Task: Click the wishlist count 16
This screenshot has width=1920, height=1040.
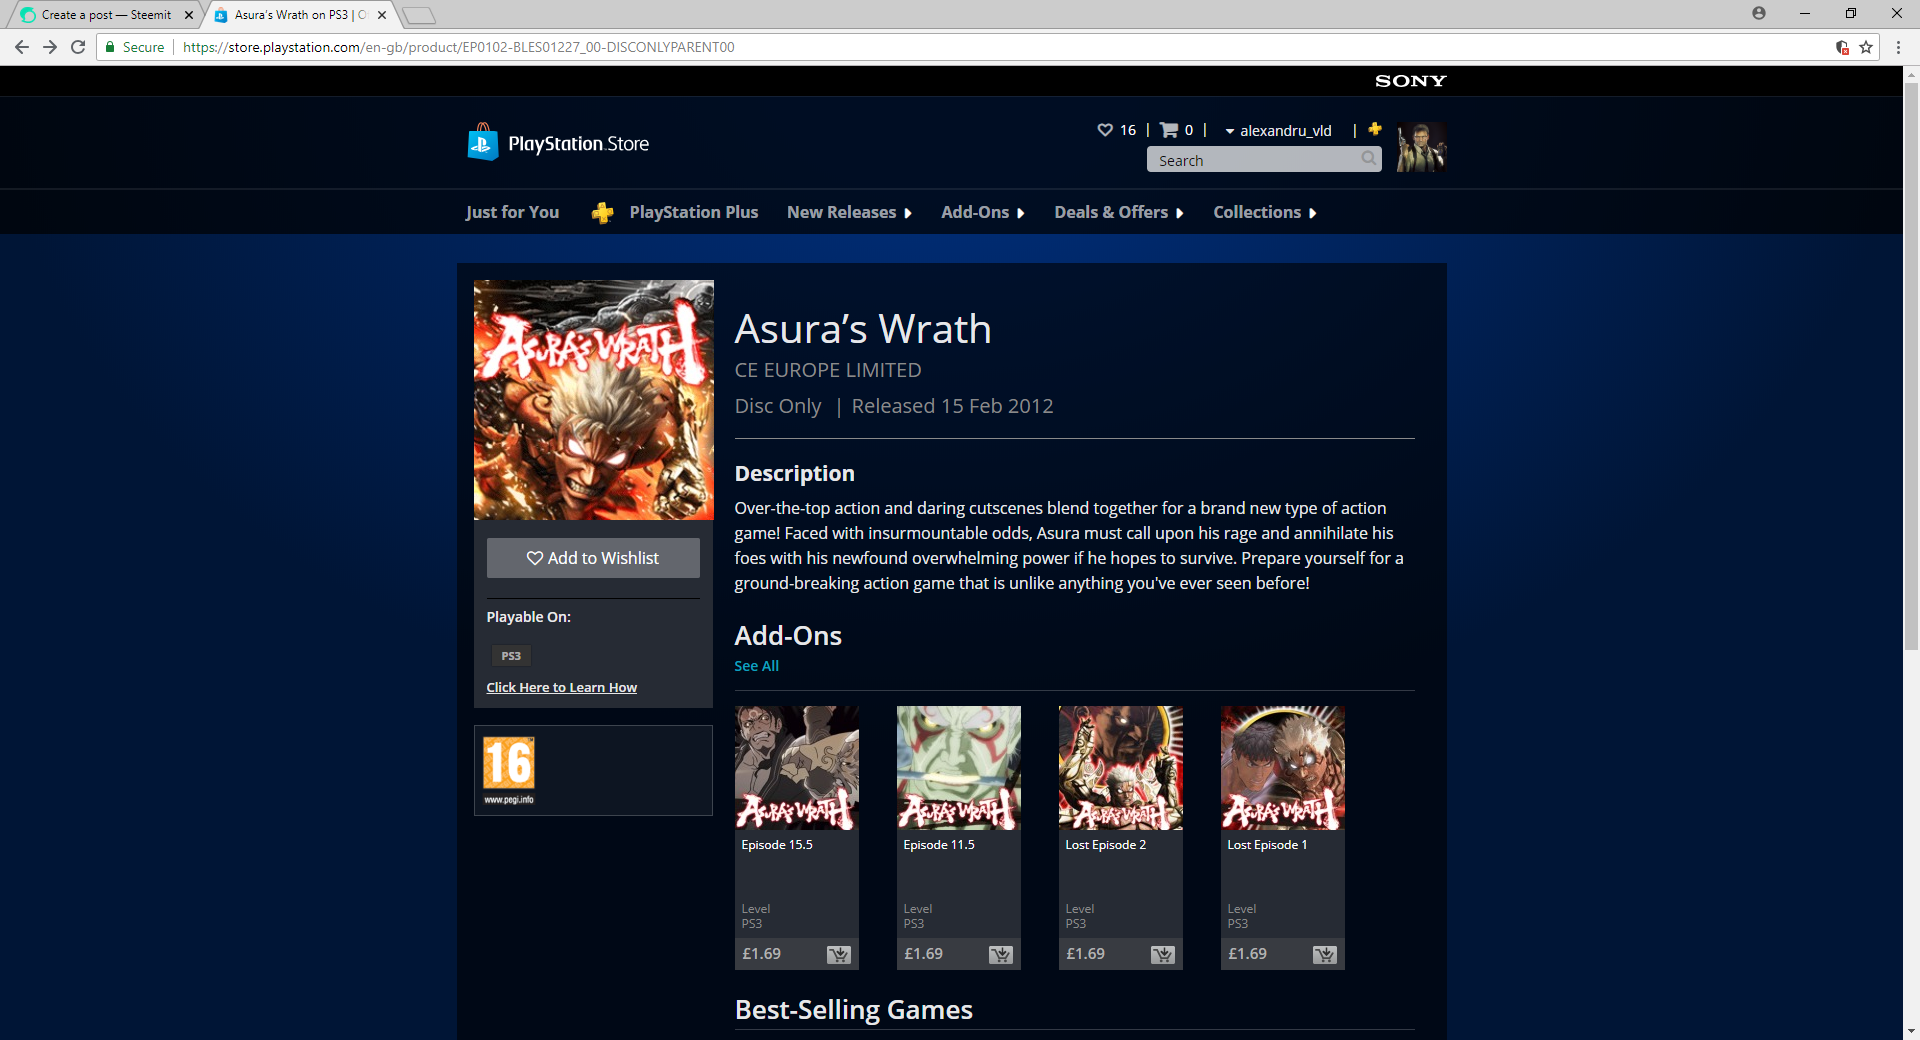Action: click(1128, 130)
